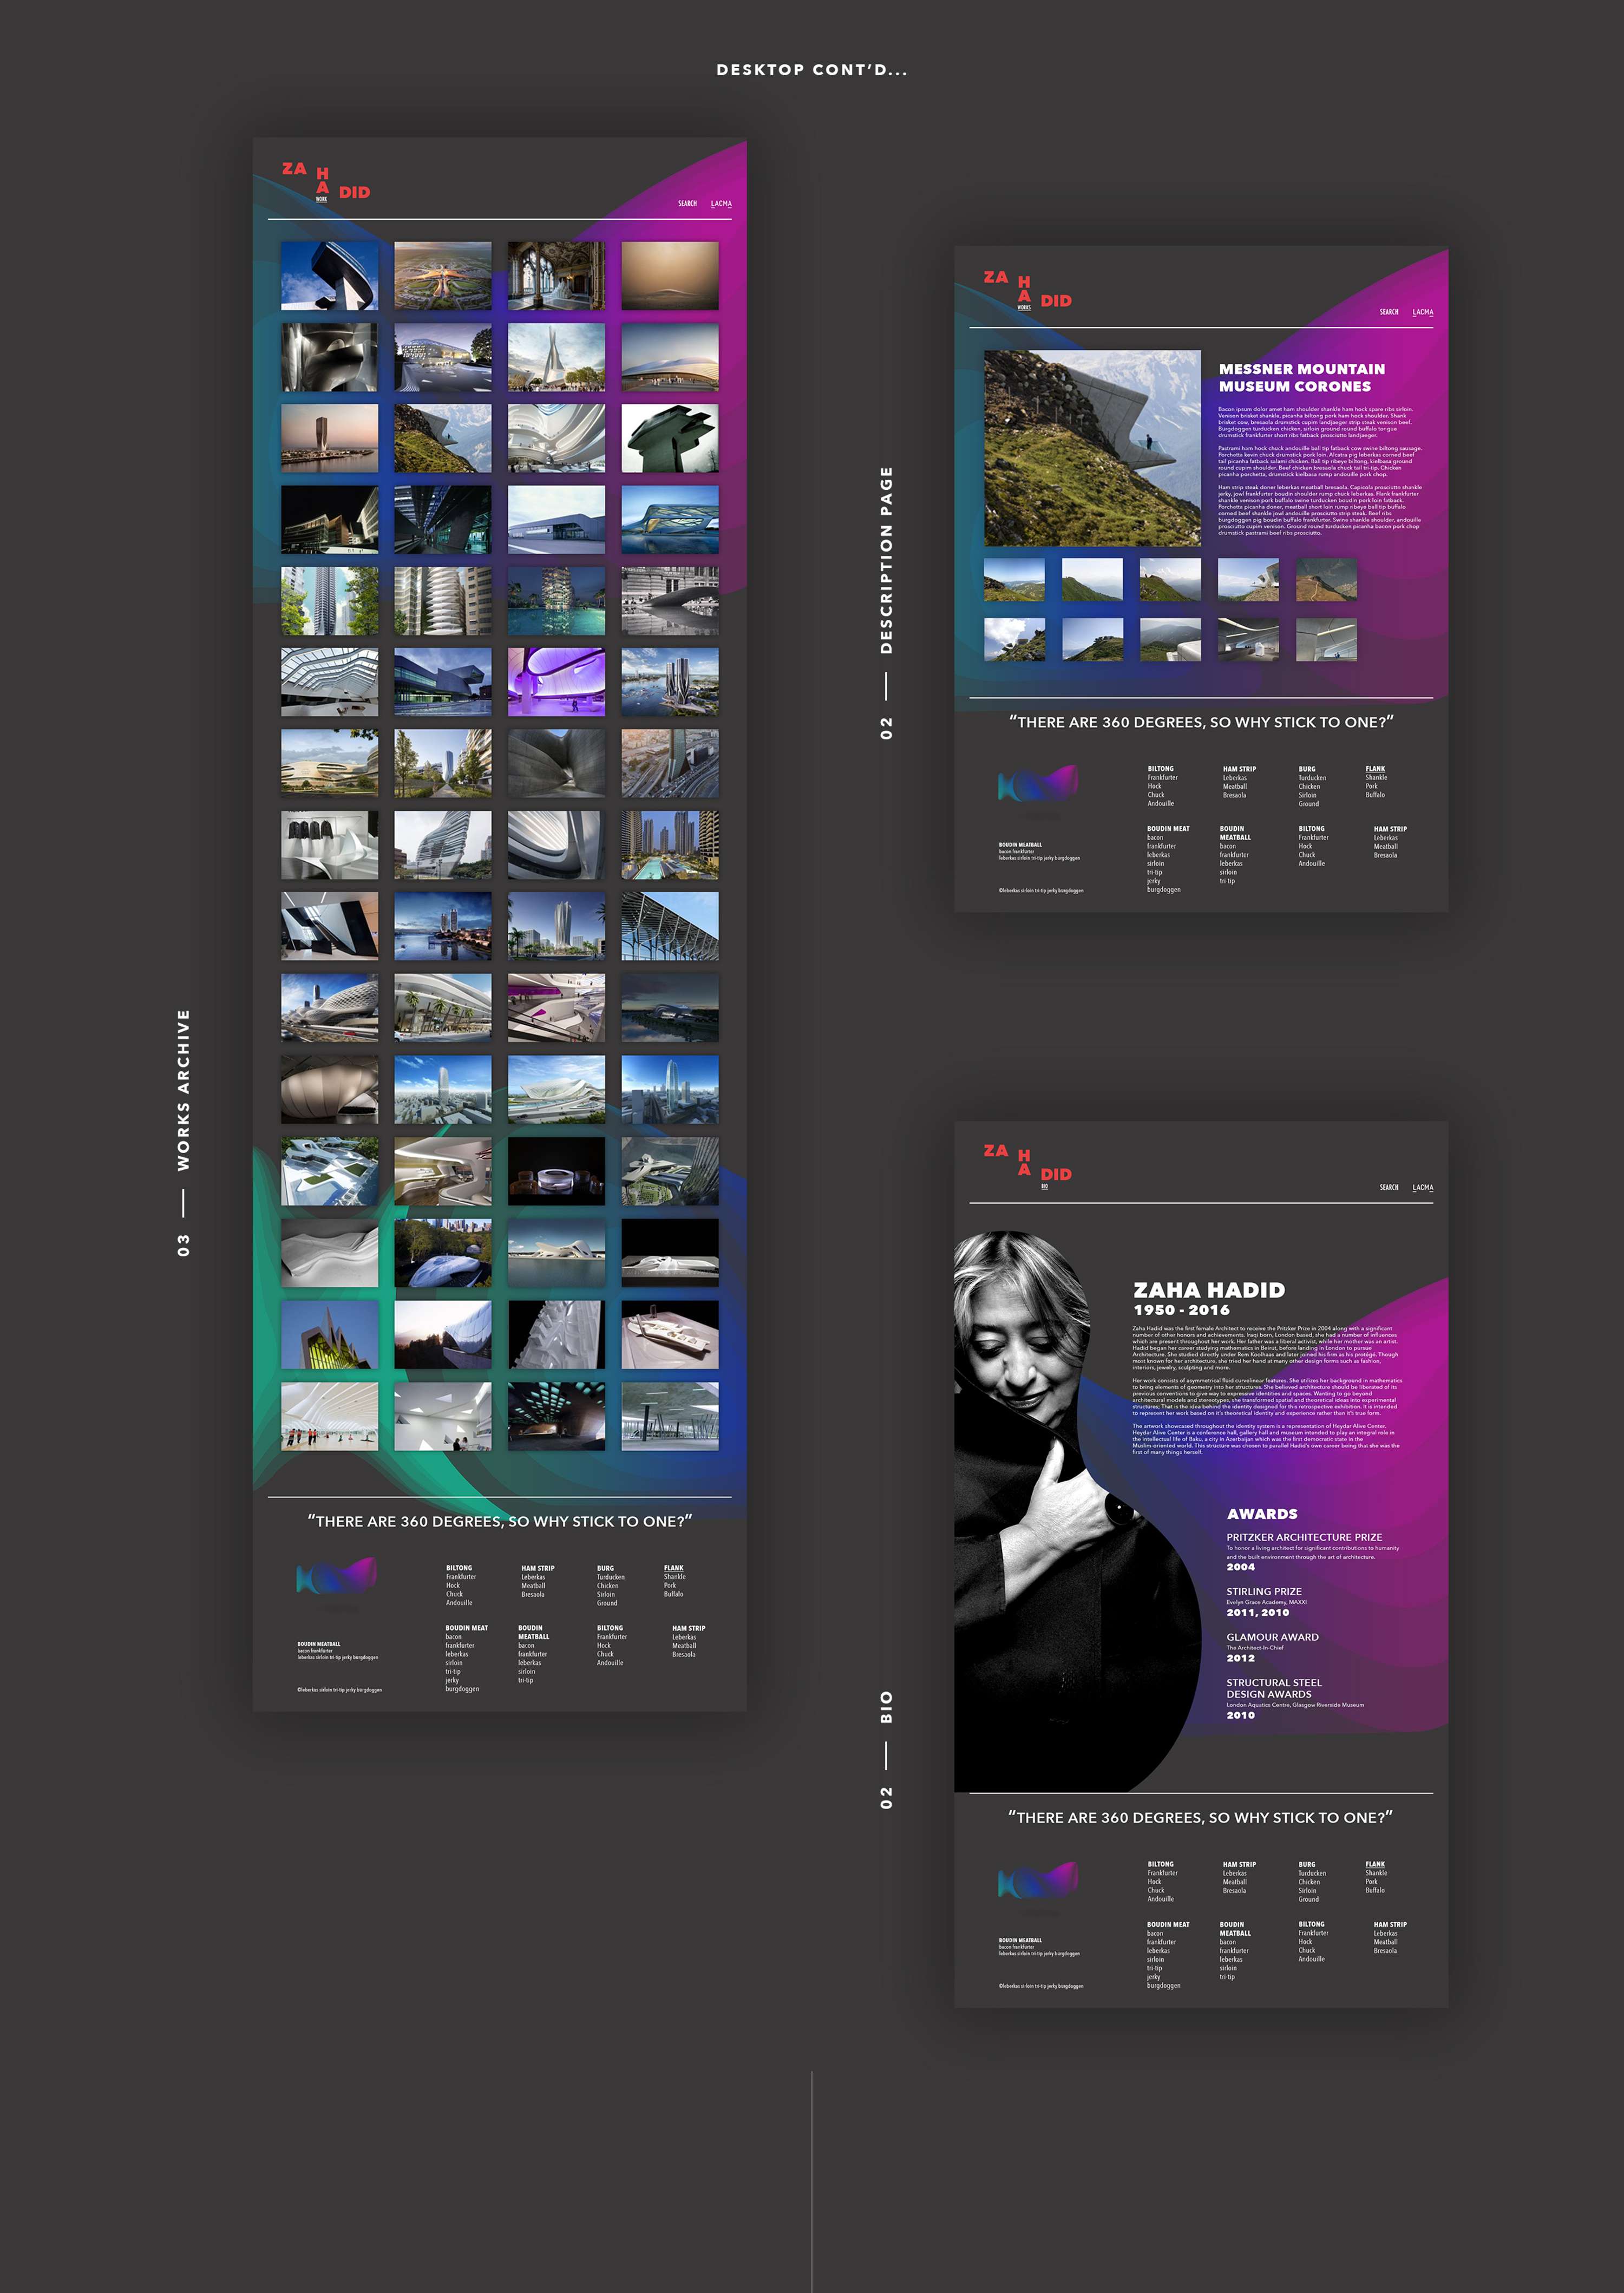Click the vertical 'WORKS ARCHIVE' section label
1624x2293 pixels.
click(183, 1090)
